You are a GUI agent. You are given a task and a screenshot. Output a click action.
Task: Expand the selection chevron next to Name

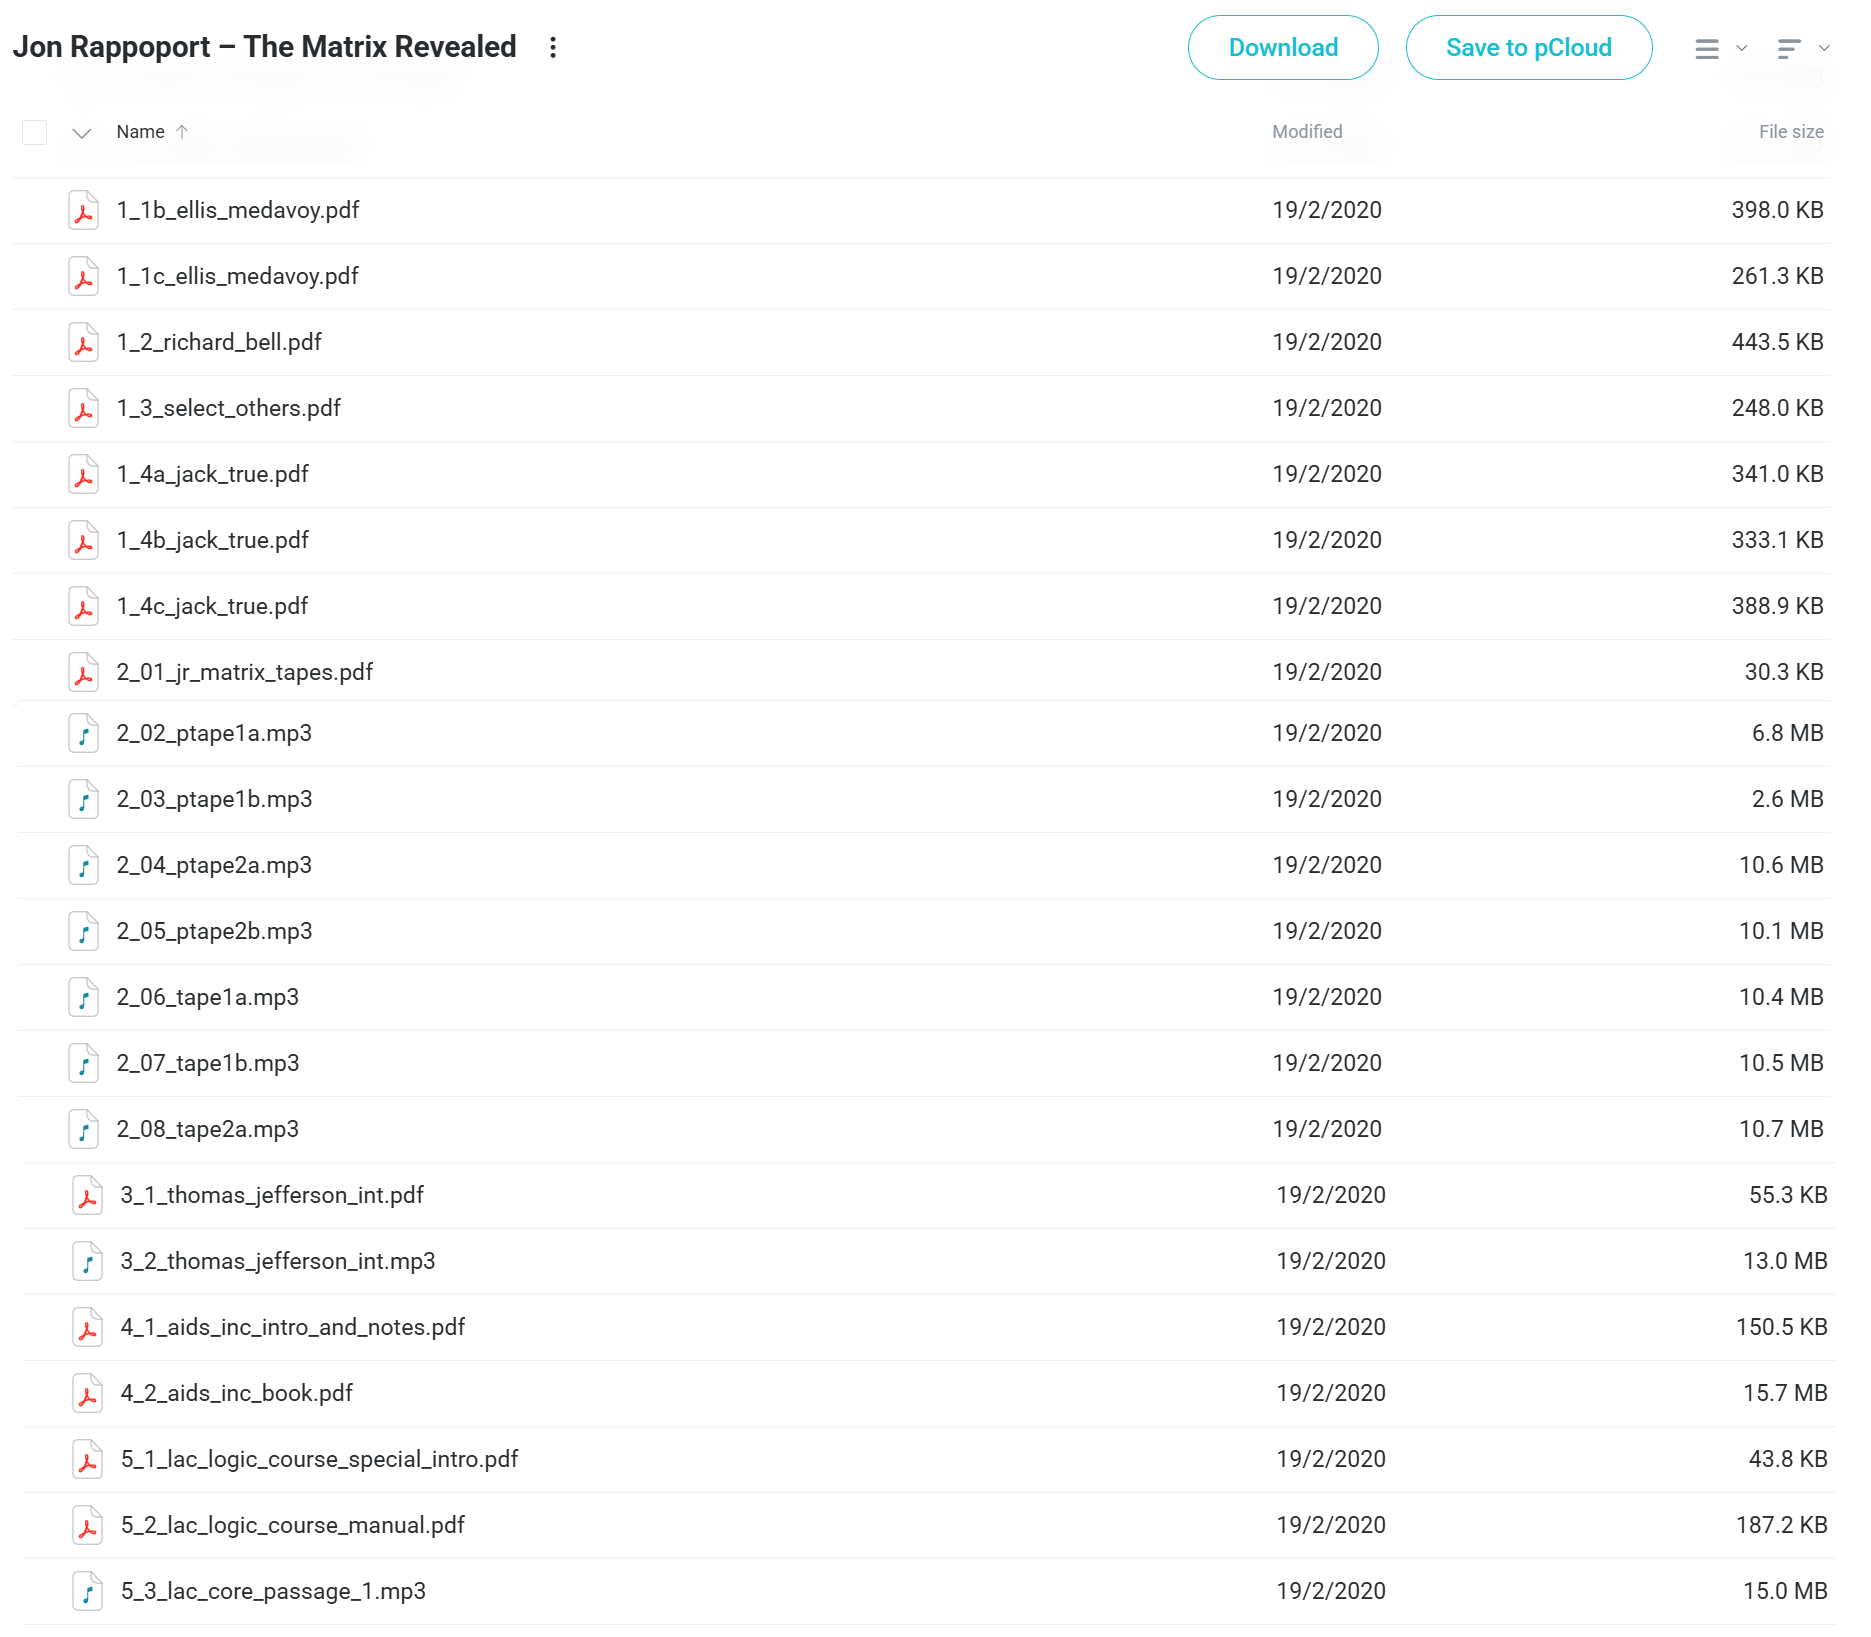tap(82, 133)
